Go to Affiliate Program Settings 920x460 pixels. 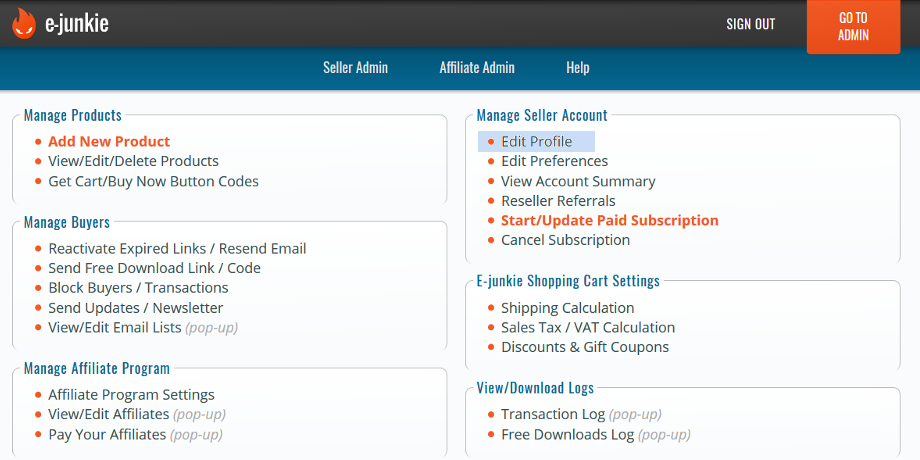pyautogui.click(x=131, y=395)
